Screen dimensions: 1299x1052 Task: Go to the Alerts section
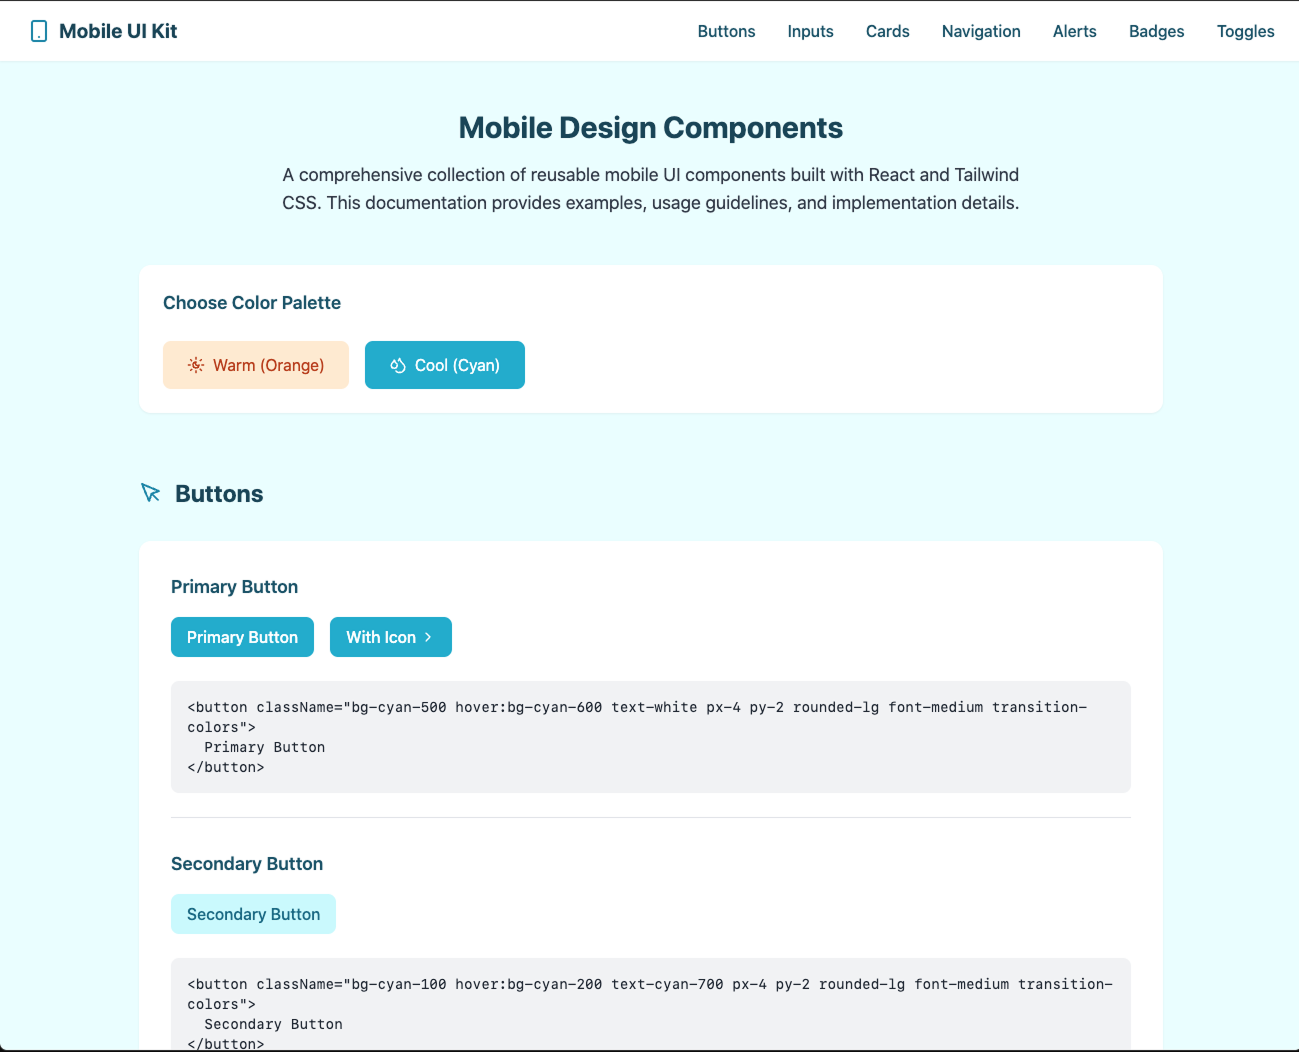click(1075, 31)
